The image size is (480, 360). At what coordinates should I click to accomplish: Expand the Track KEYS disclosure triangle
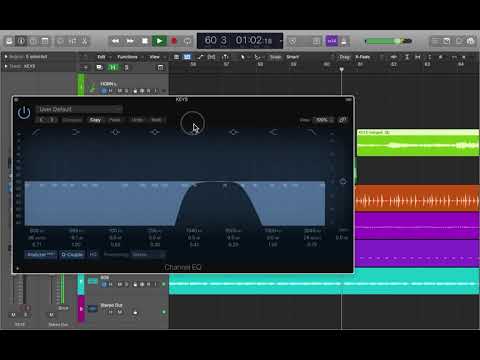(x=6, y=66)
